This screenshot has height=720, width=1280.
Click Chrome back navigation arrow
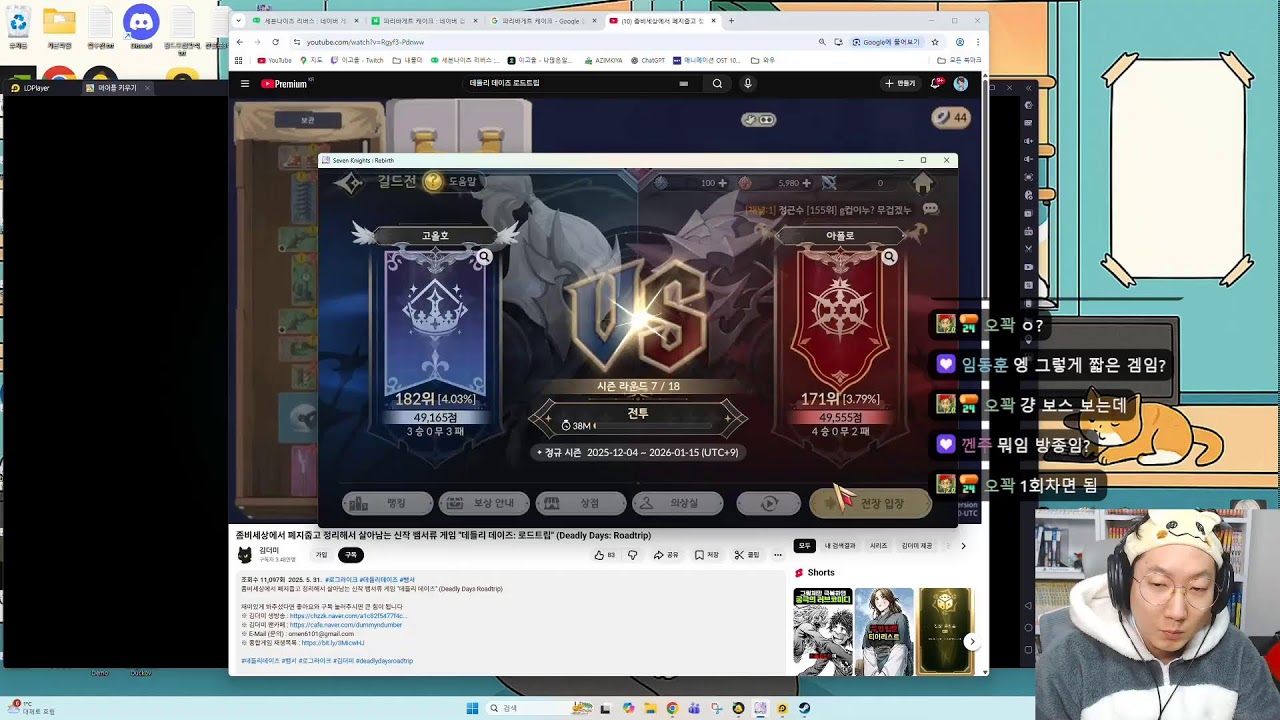[x=240, y=42]
